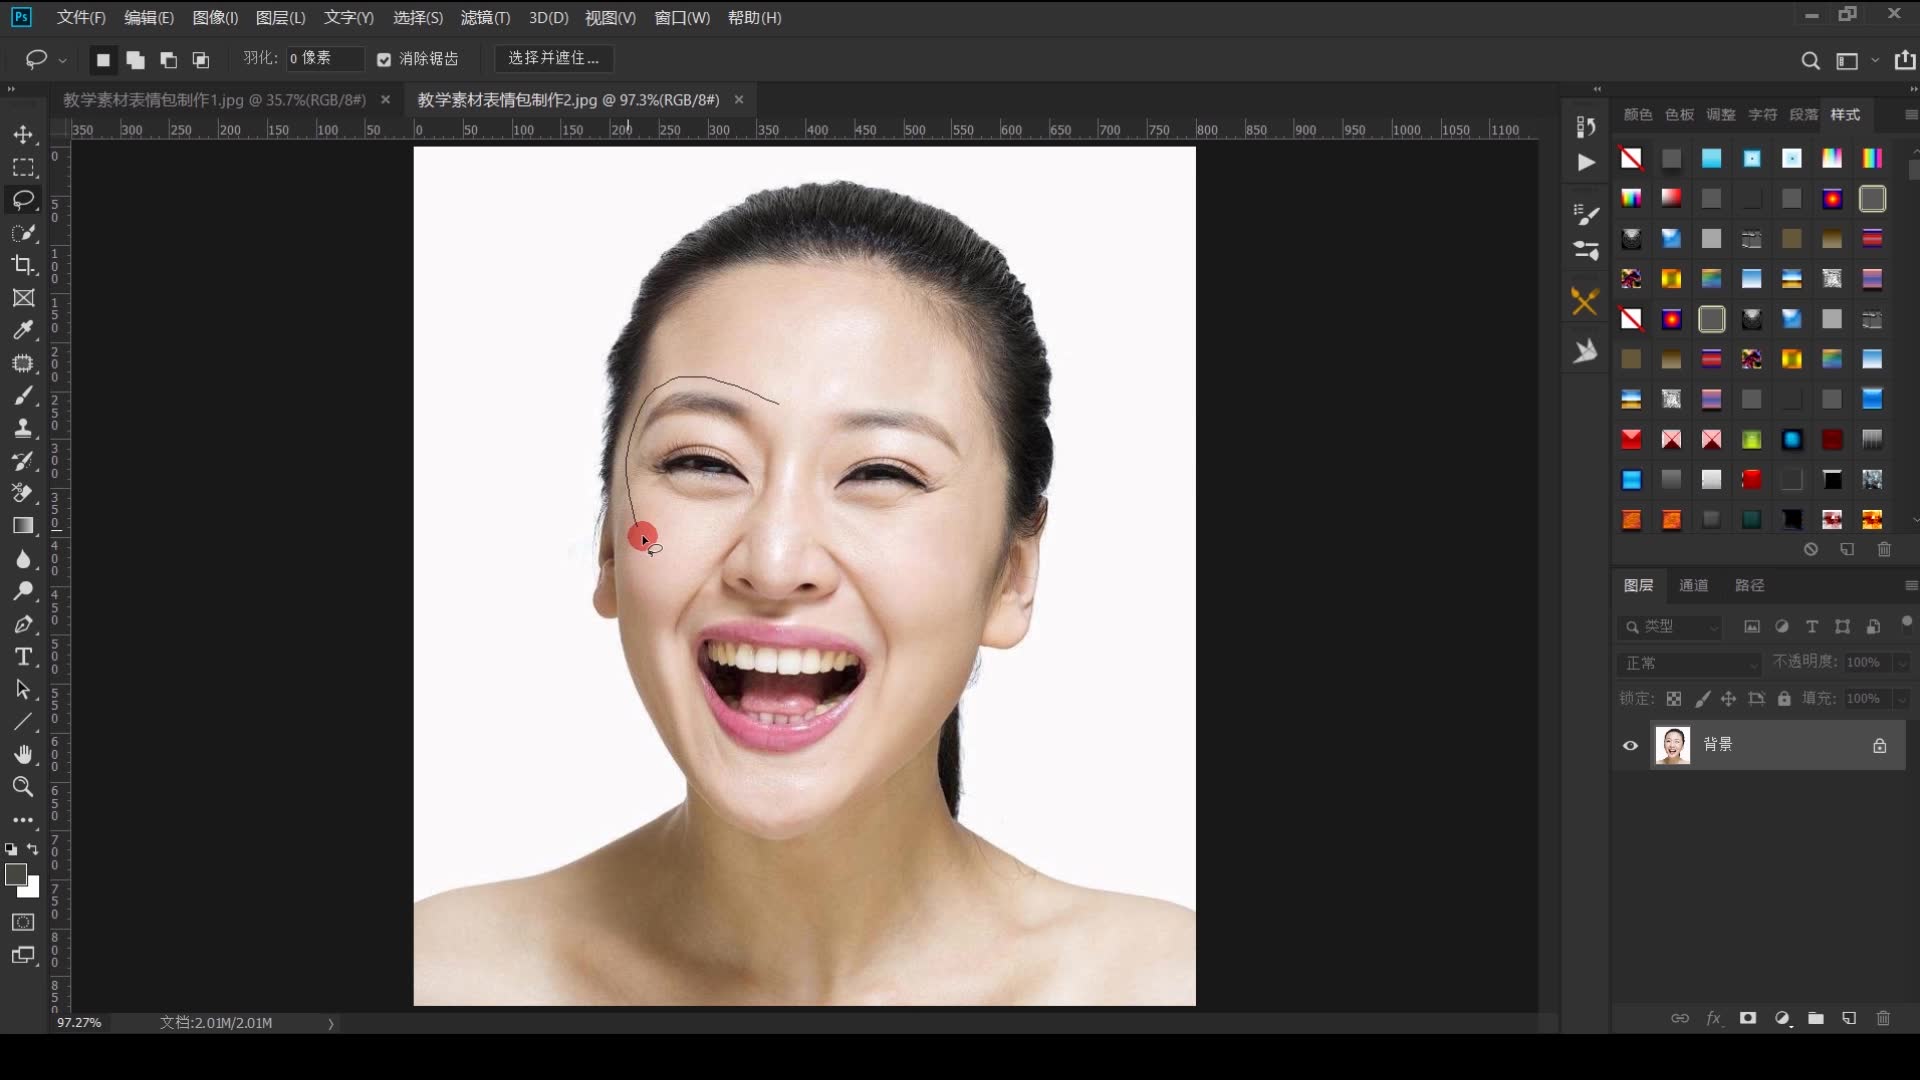Screen dimensions: 1920x1080
Task: Open the 文件(F) menu
Action: [81, 18]
